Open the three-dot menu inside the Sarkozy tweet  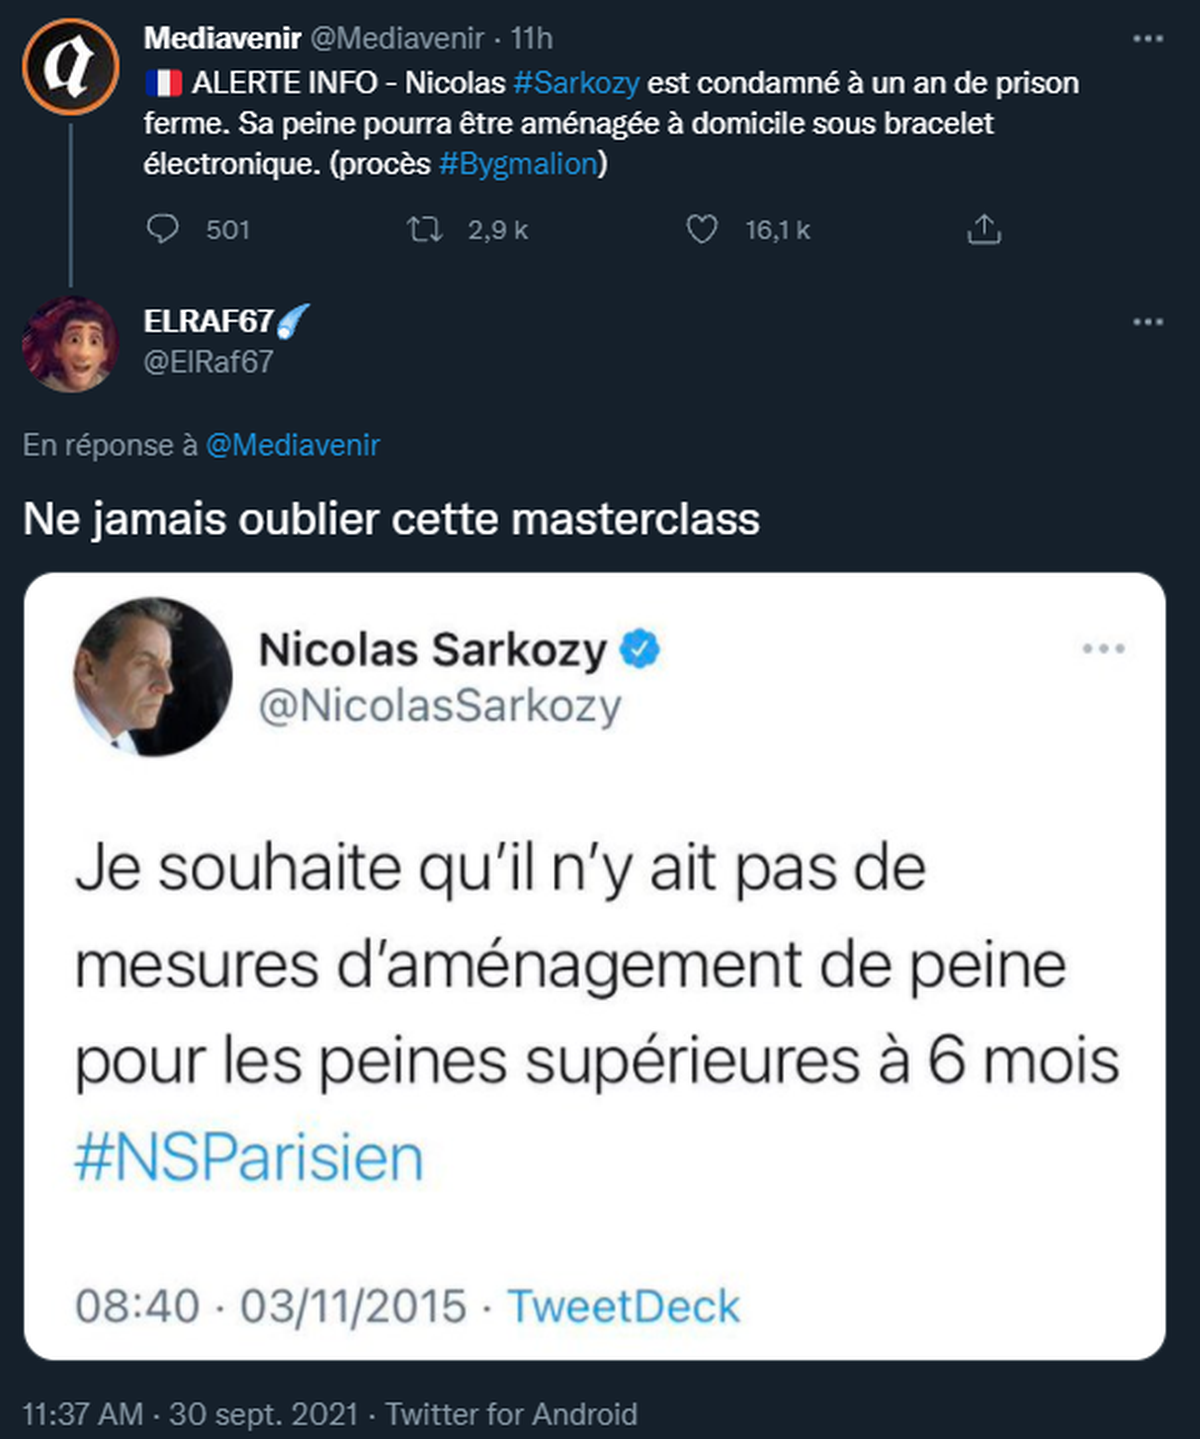[1104, 649]
